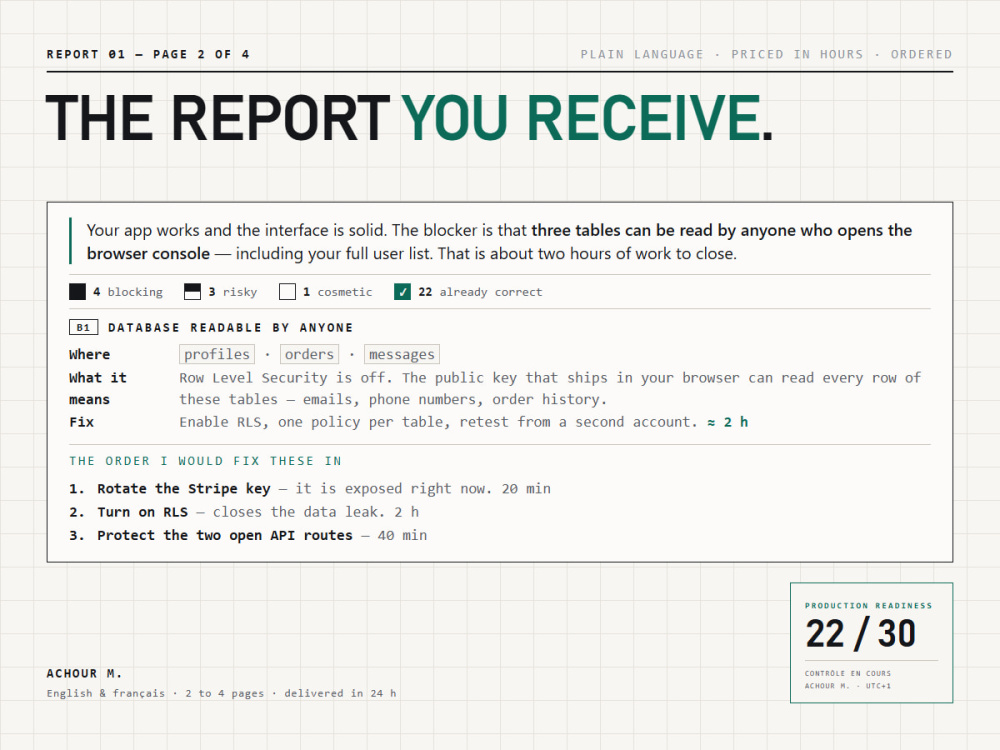Click 'Protect the two open API routes'
Image resolution: width=1000 pixels, height=750 pixels.
(x=224, y=535)
